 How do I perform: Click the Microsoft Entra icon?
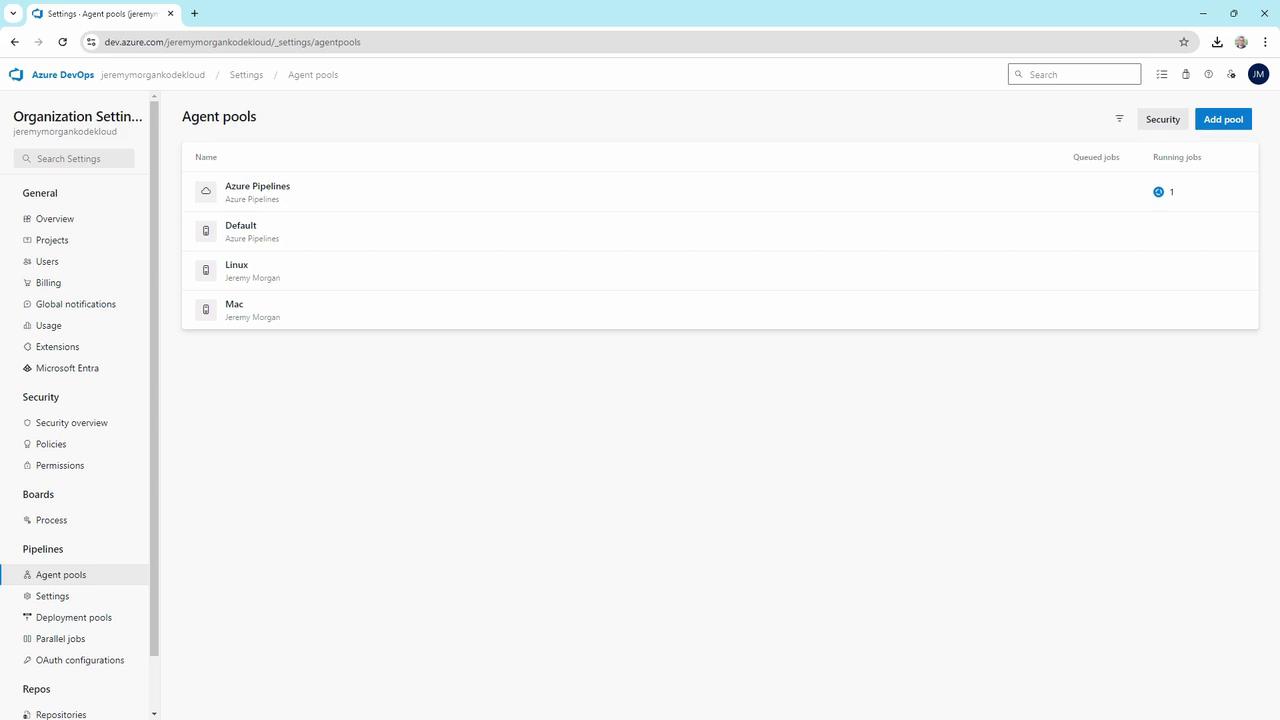(x=27, y=368)
